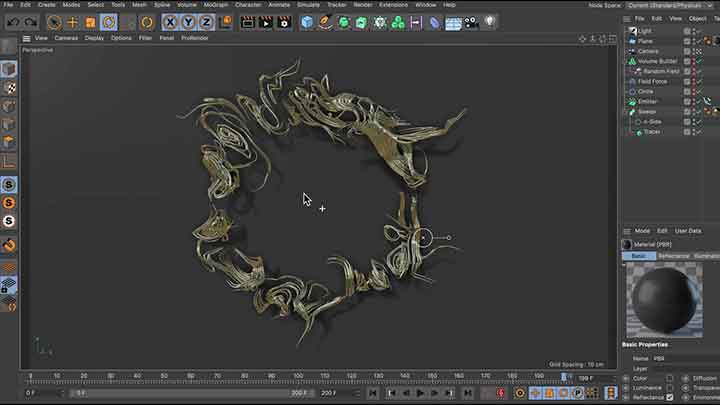Toggle X axis lock
Image resolution: width=720 pixels, height=405 pixels.
click(170, 22)
